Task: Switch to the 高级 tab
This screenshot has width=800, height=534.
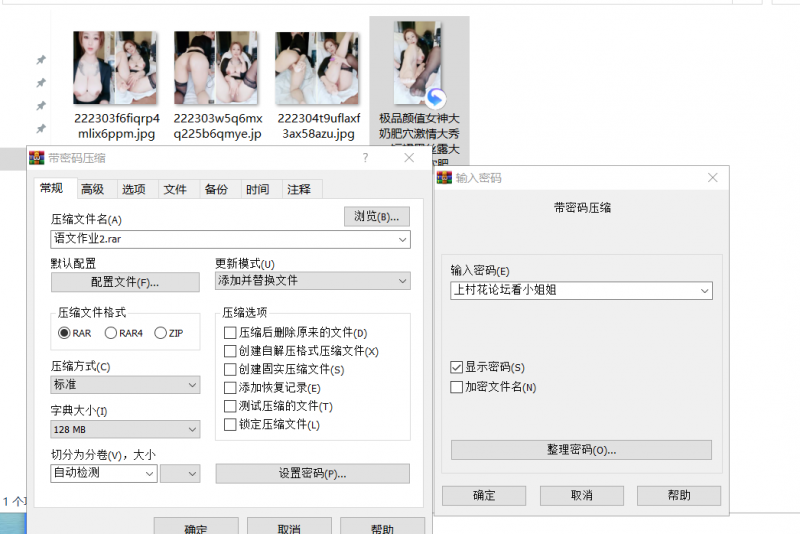Action: click(92, 189)
